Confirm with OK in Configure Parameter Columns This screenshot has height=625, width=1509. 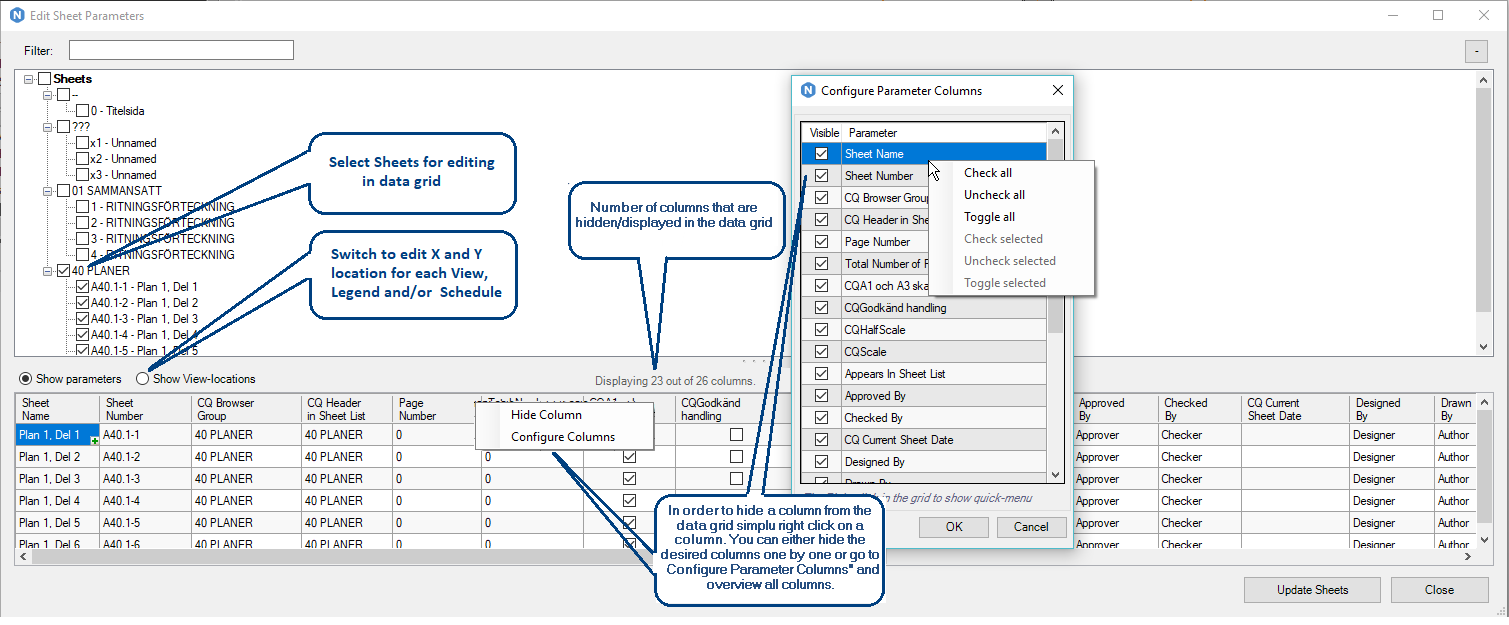click(953, 526)
